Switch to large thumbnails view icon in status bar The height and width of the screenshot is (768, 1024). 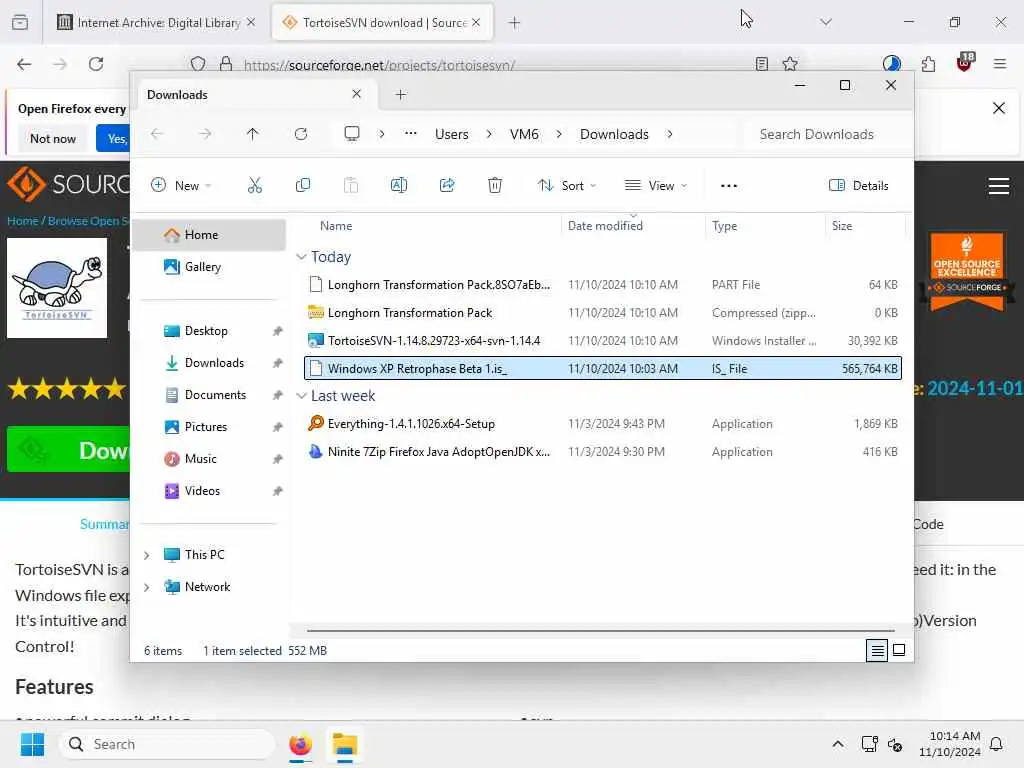(899, 650)
